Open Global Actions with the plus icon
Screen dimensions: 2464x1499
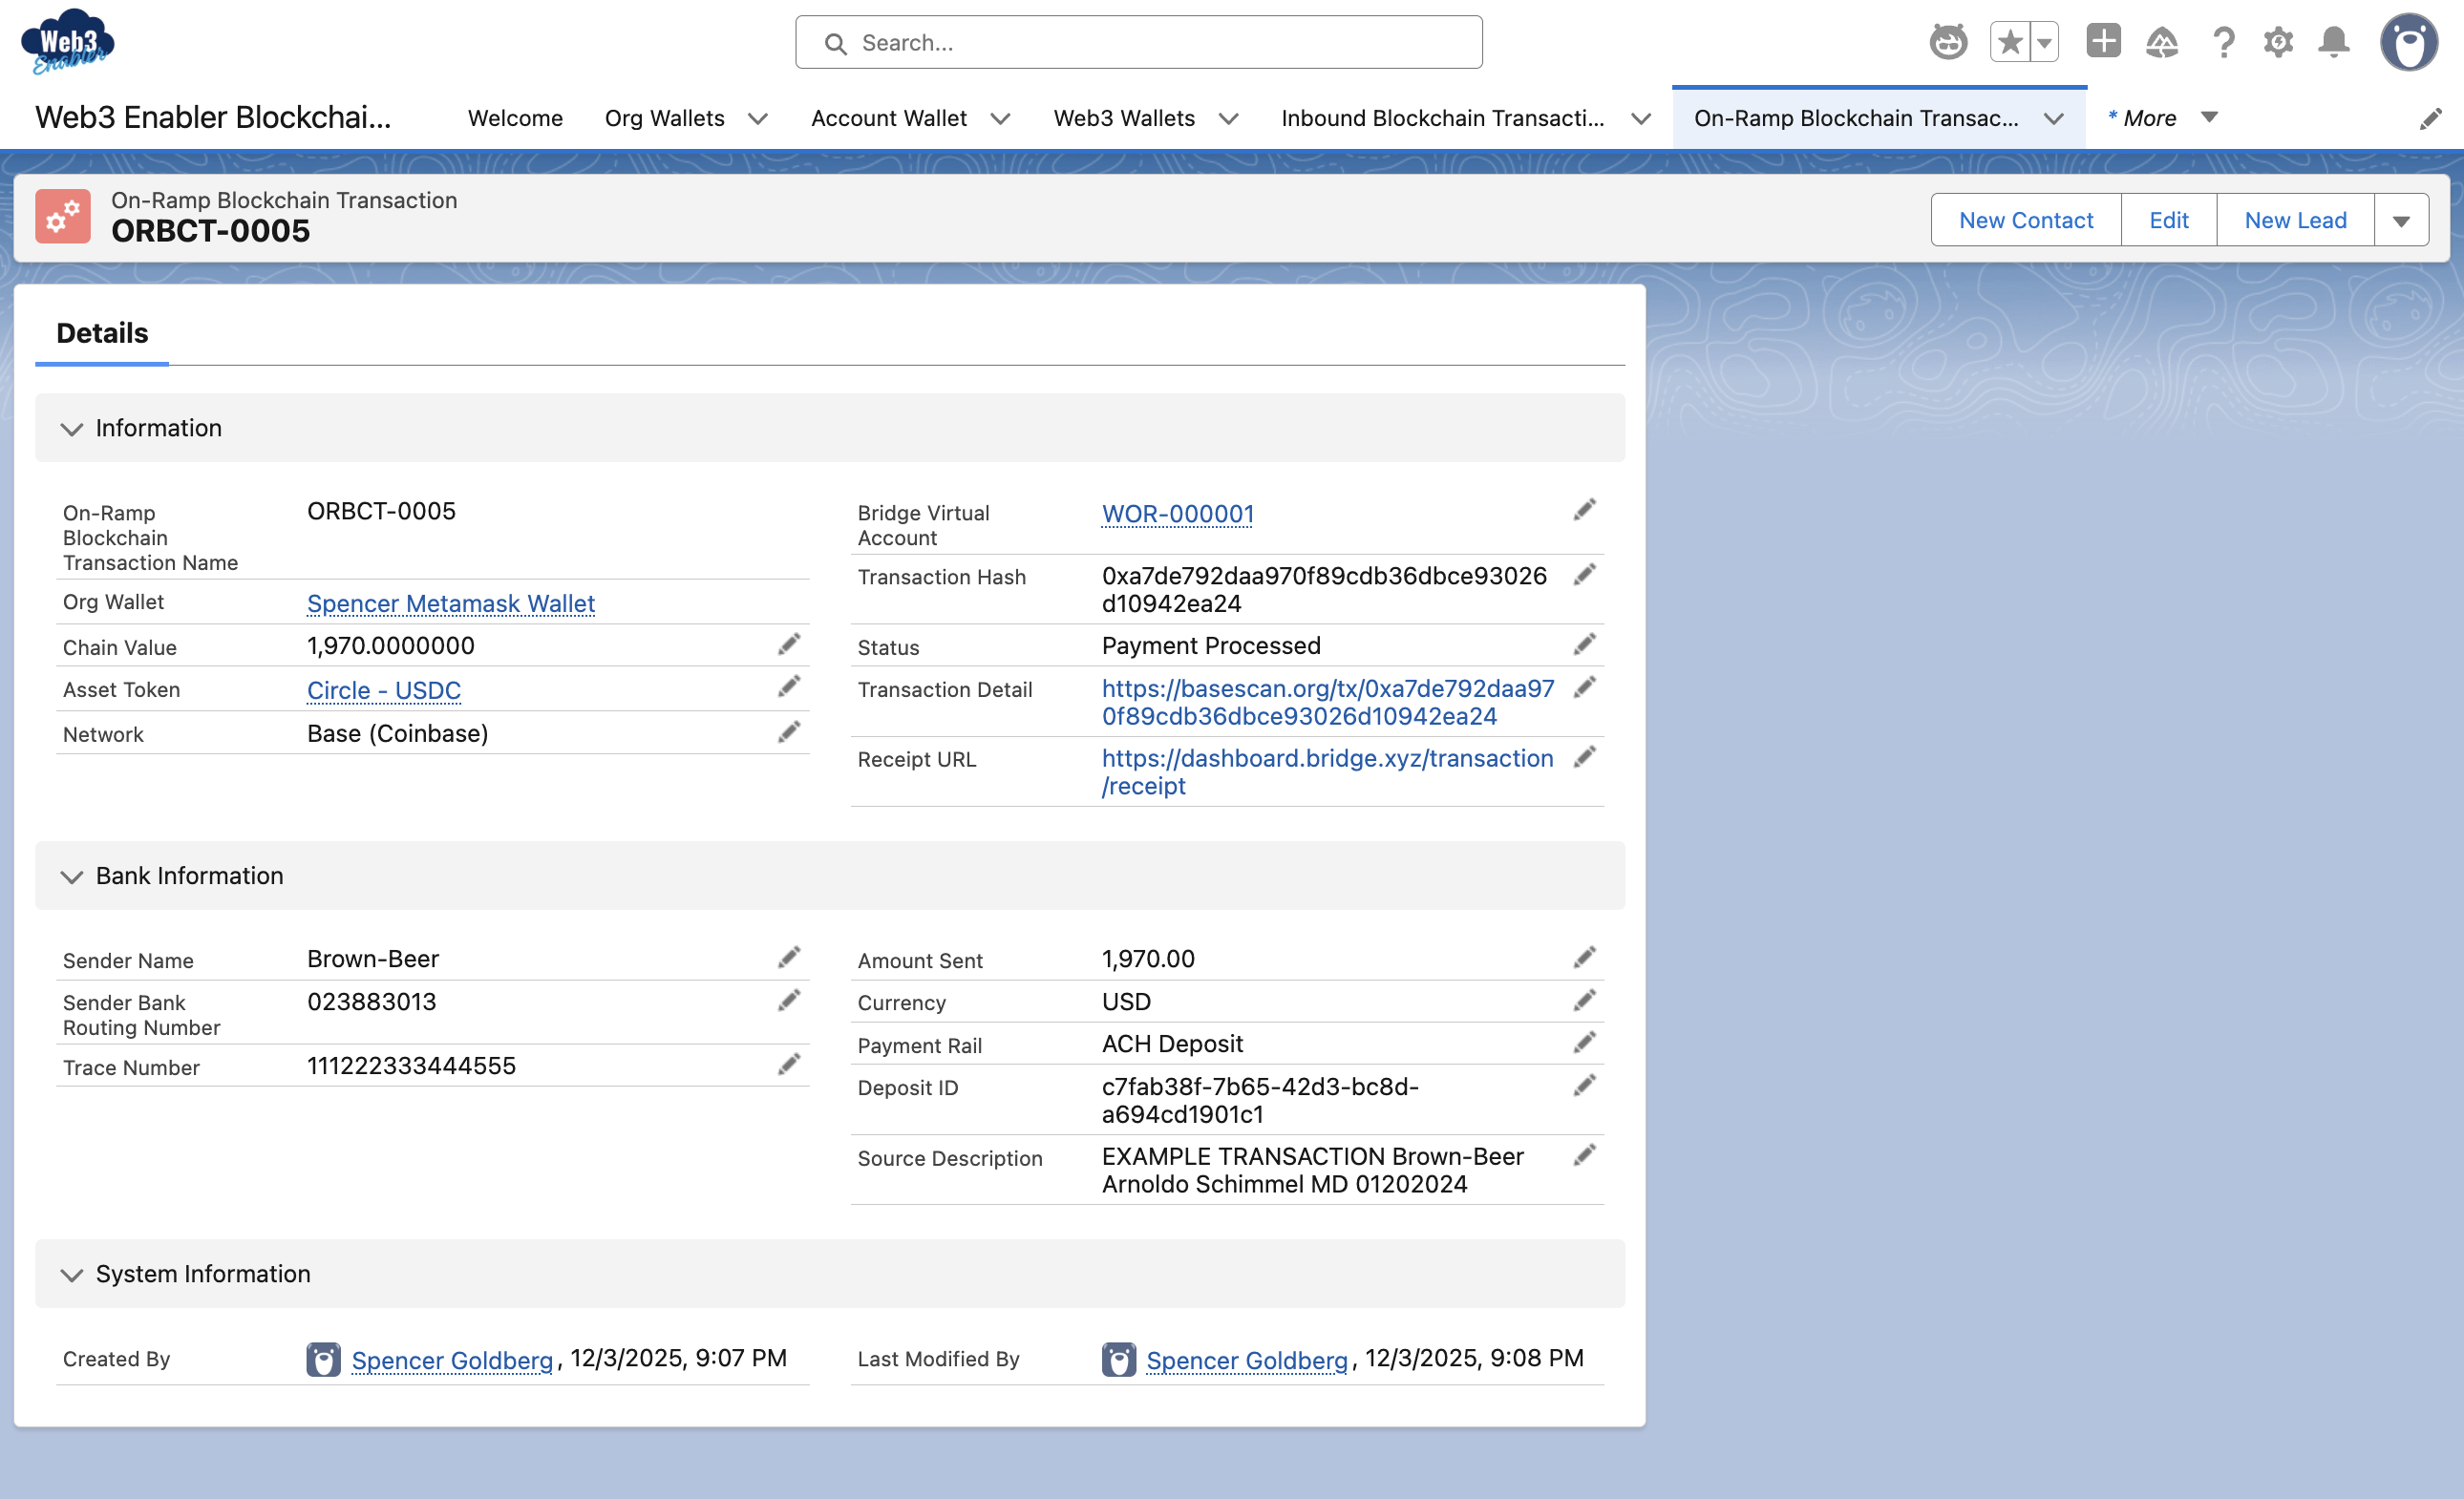click(x=2104, y=42)
